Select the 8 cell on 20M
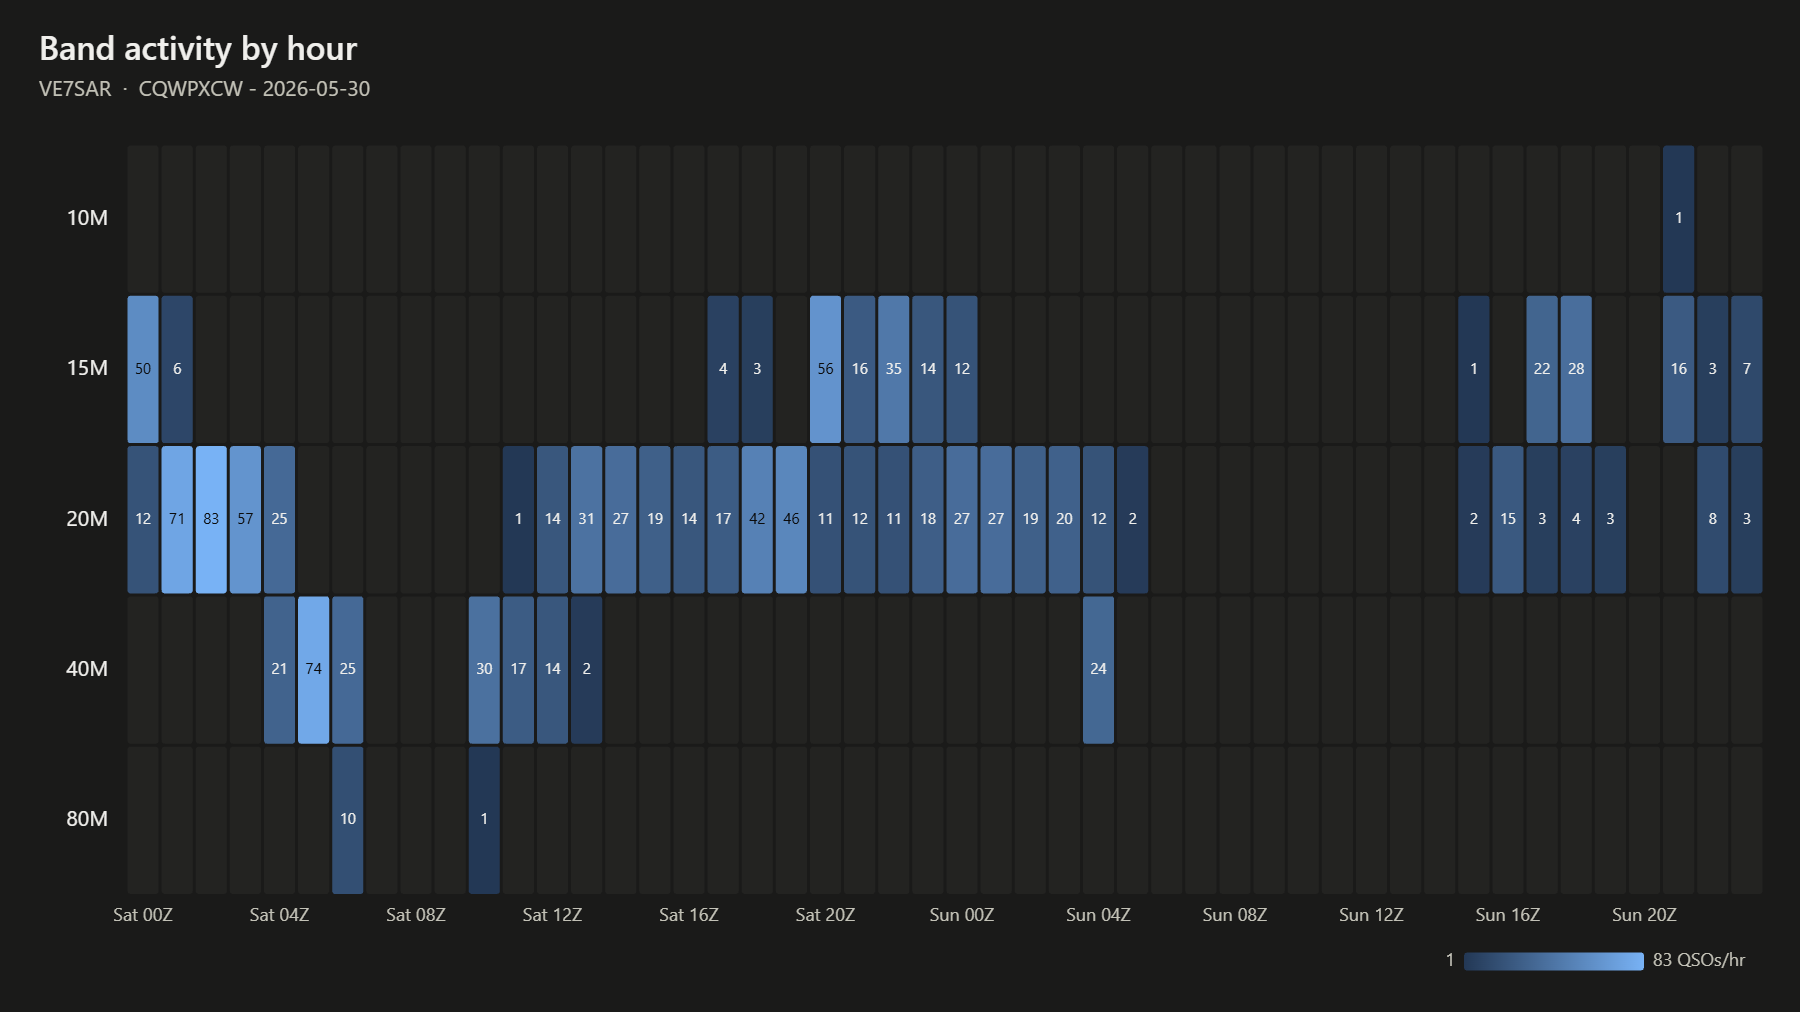Screen dimensions: 1800x1012 point(1713,519)
